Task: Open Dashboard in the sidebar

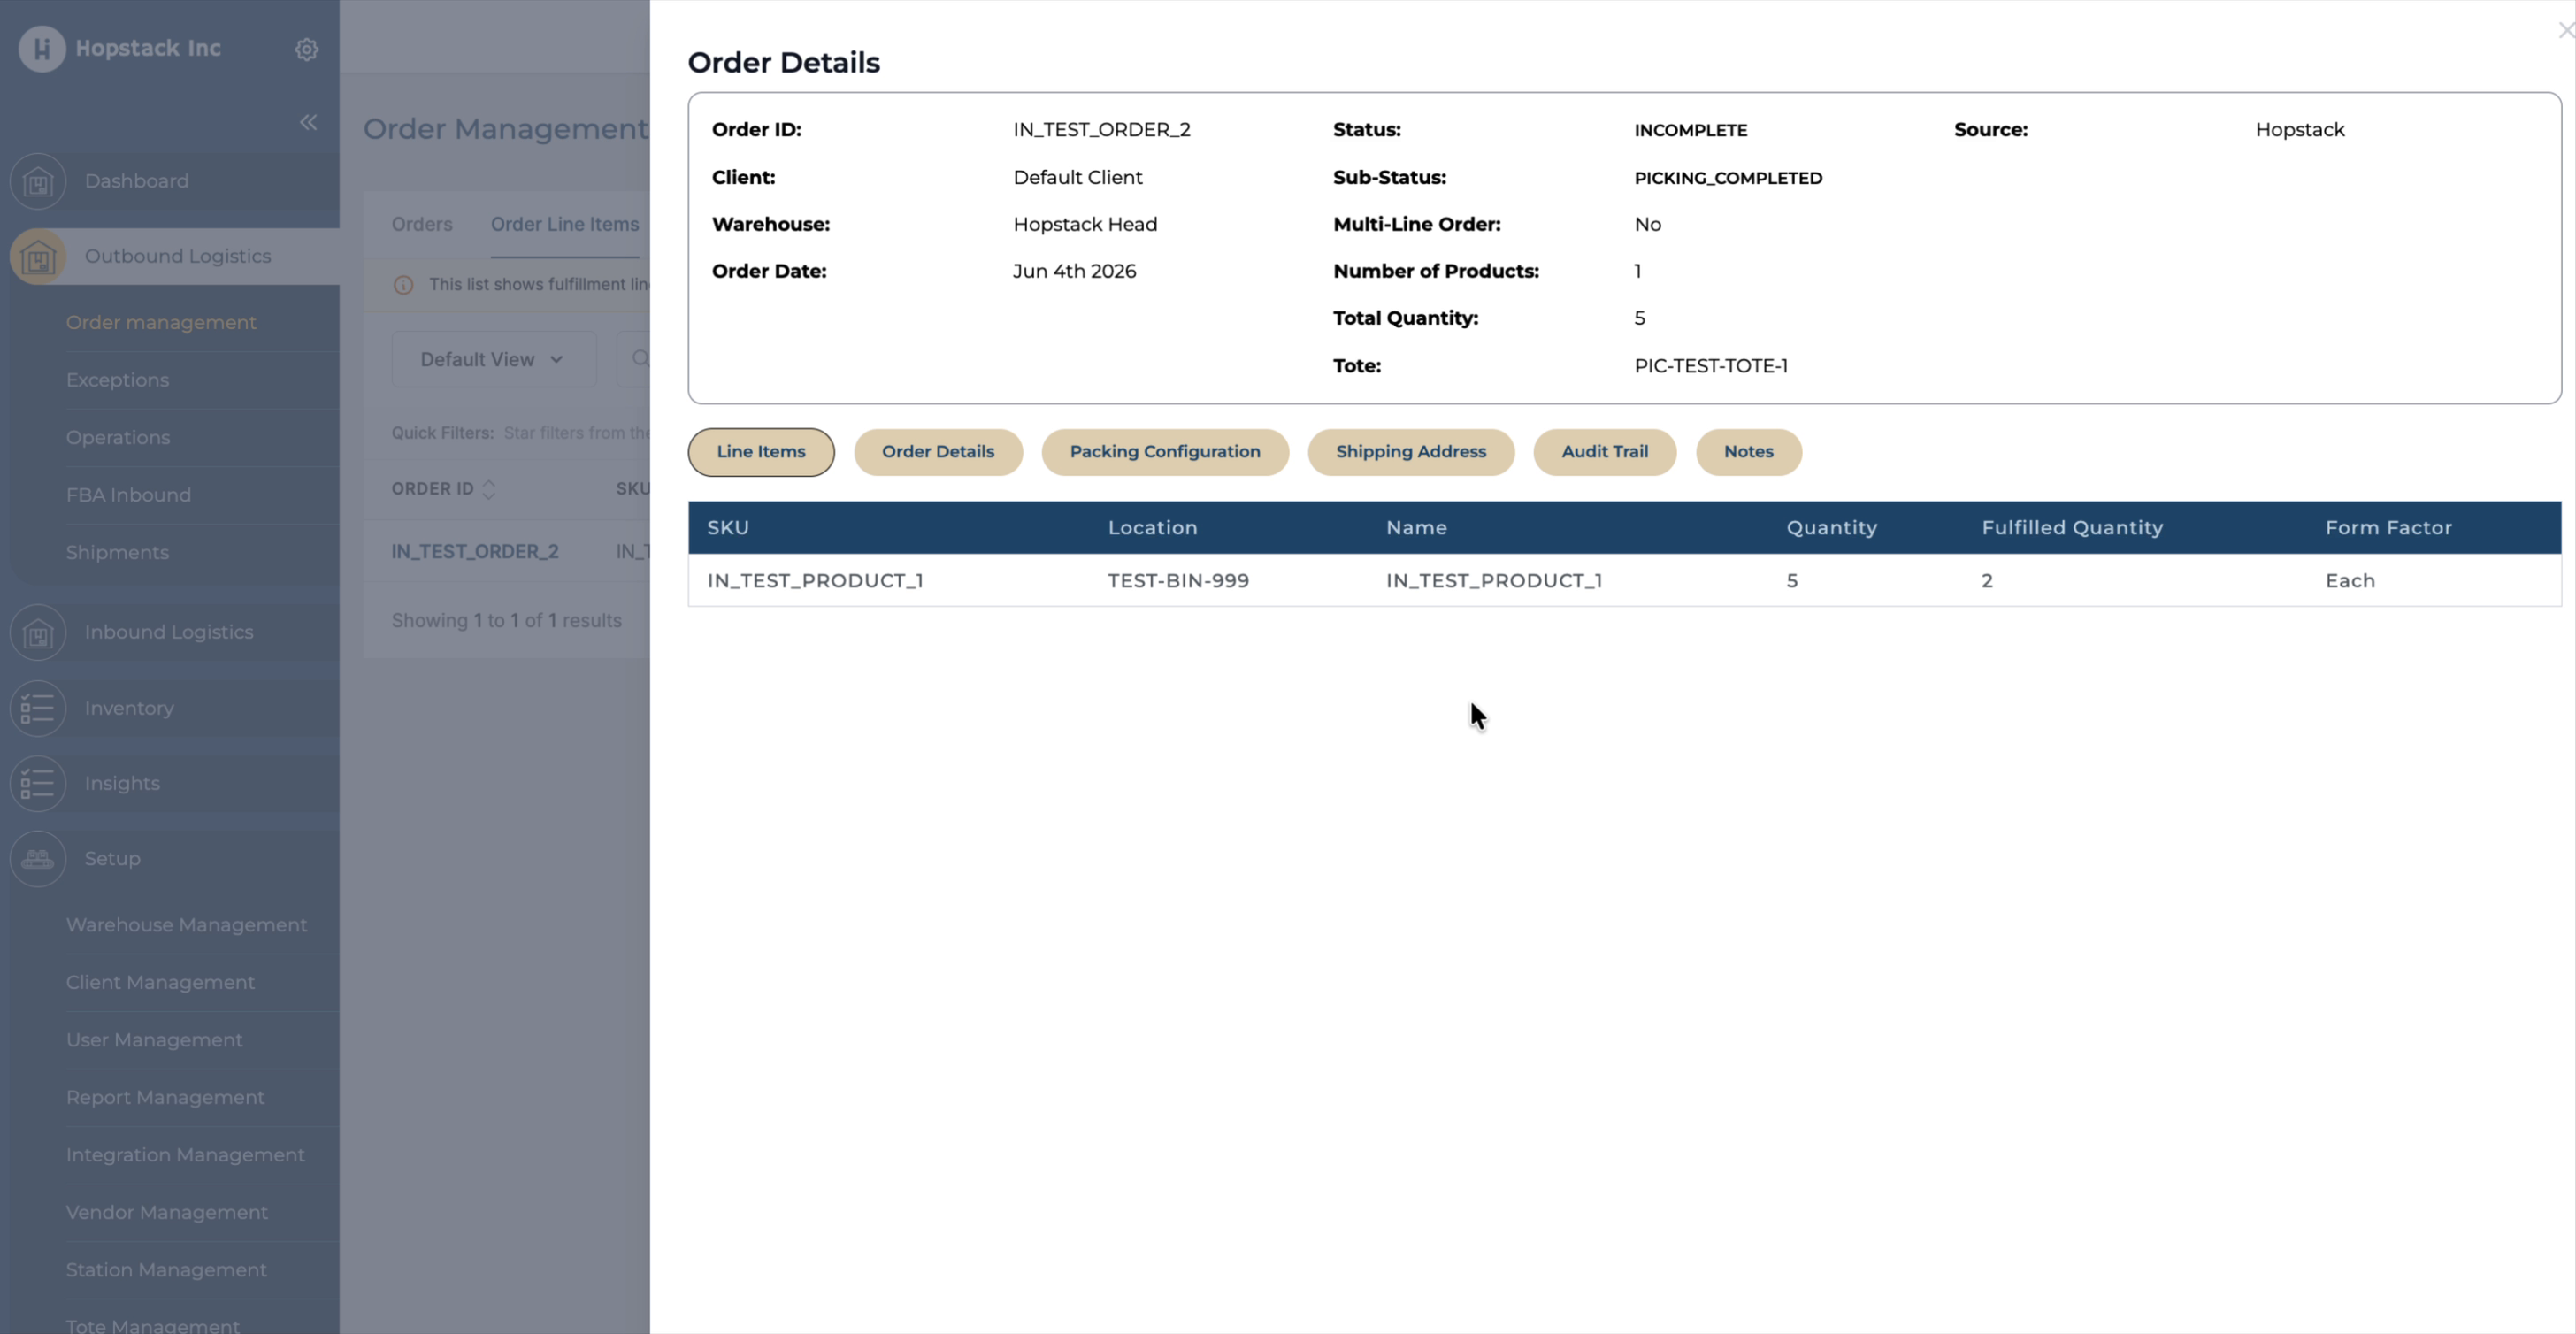Action: [137, 181]
